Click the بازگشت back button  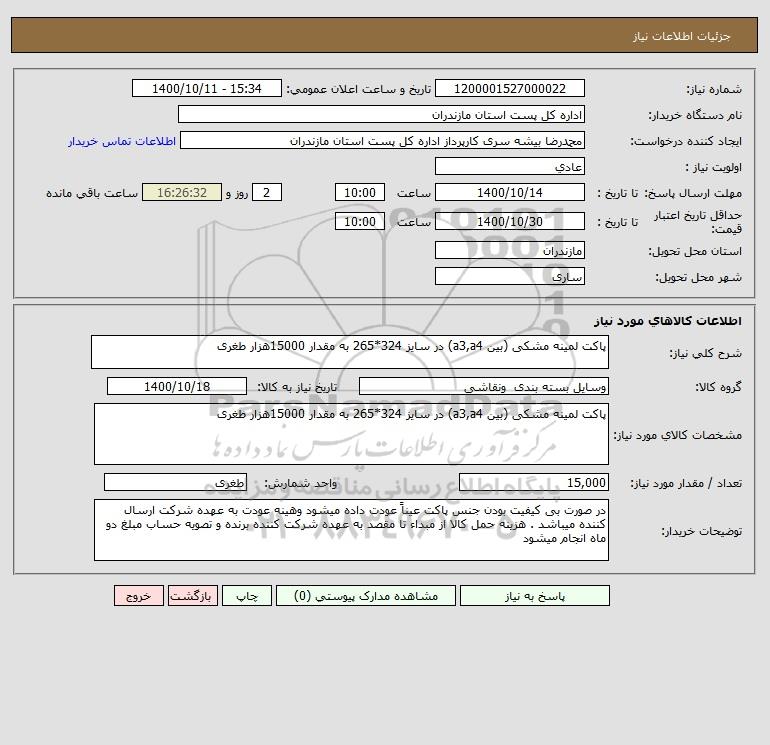pos(192,596)
